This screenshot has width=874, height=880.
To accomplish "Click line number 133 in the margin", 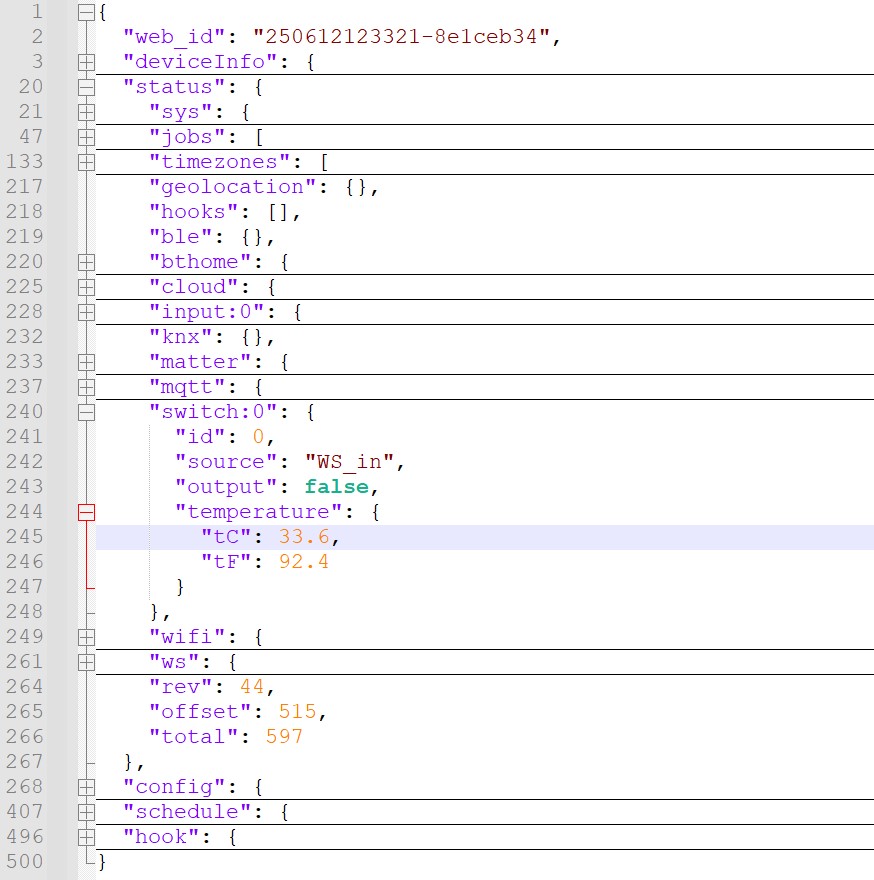I will [x=25, y=162].
